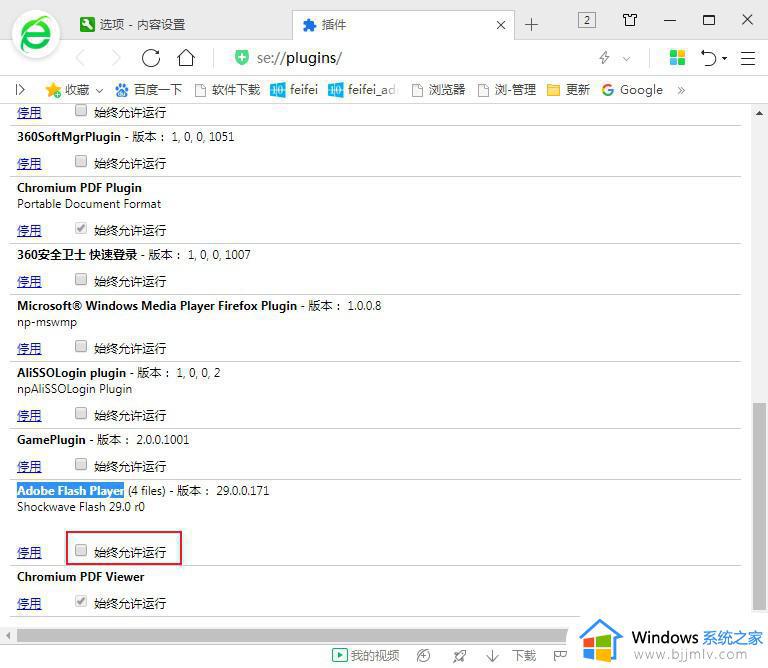Disable Chromium PDF Plugin via 停用

(29, 231)
